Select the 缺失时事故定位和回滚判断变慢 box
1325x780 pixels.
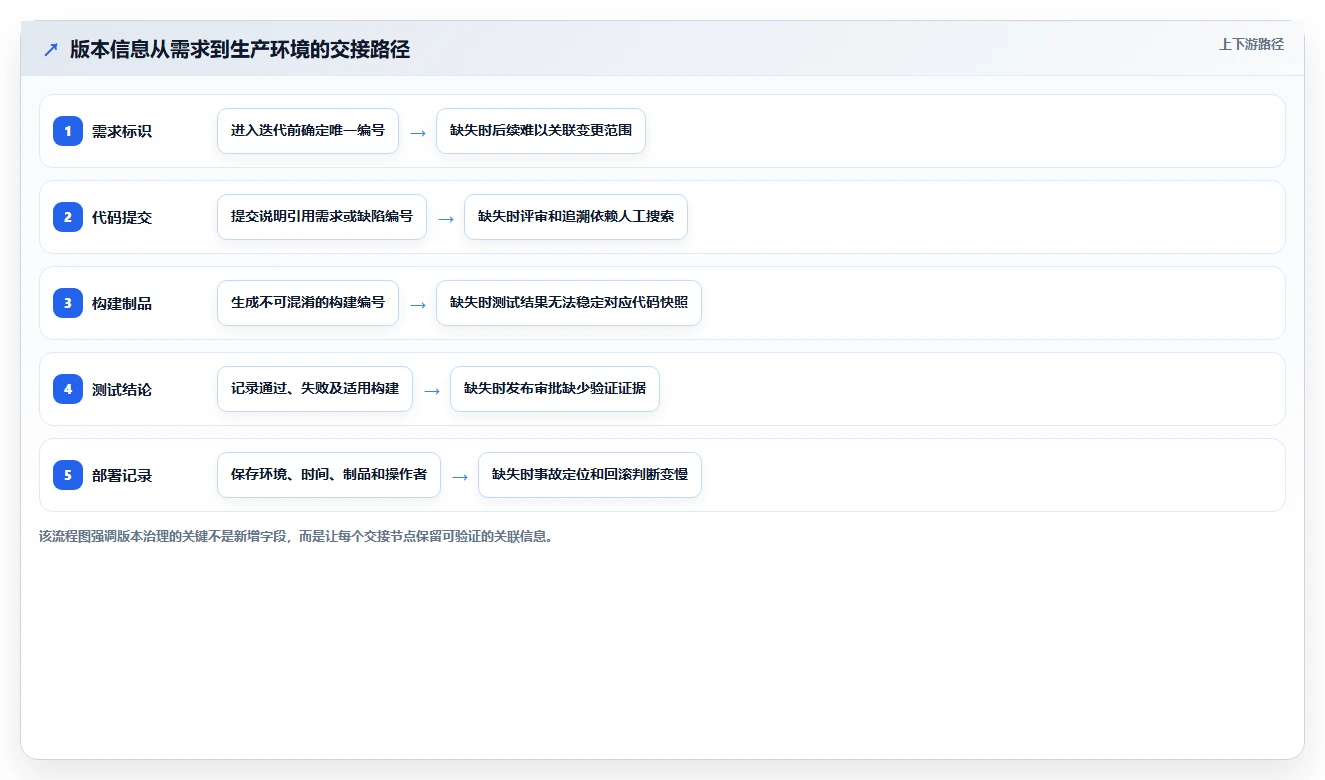[590, 475]
